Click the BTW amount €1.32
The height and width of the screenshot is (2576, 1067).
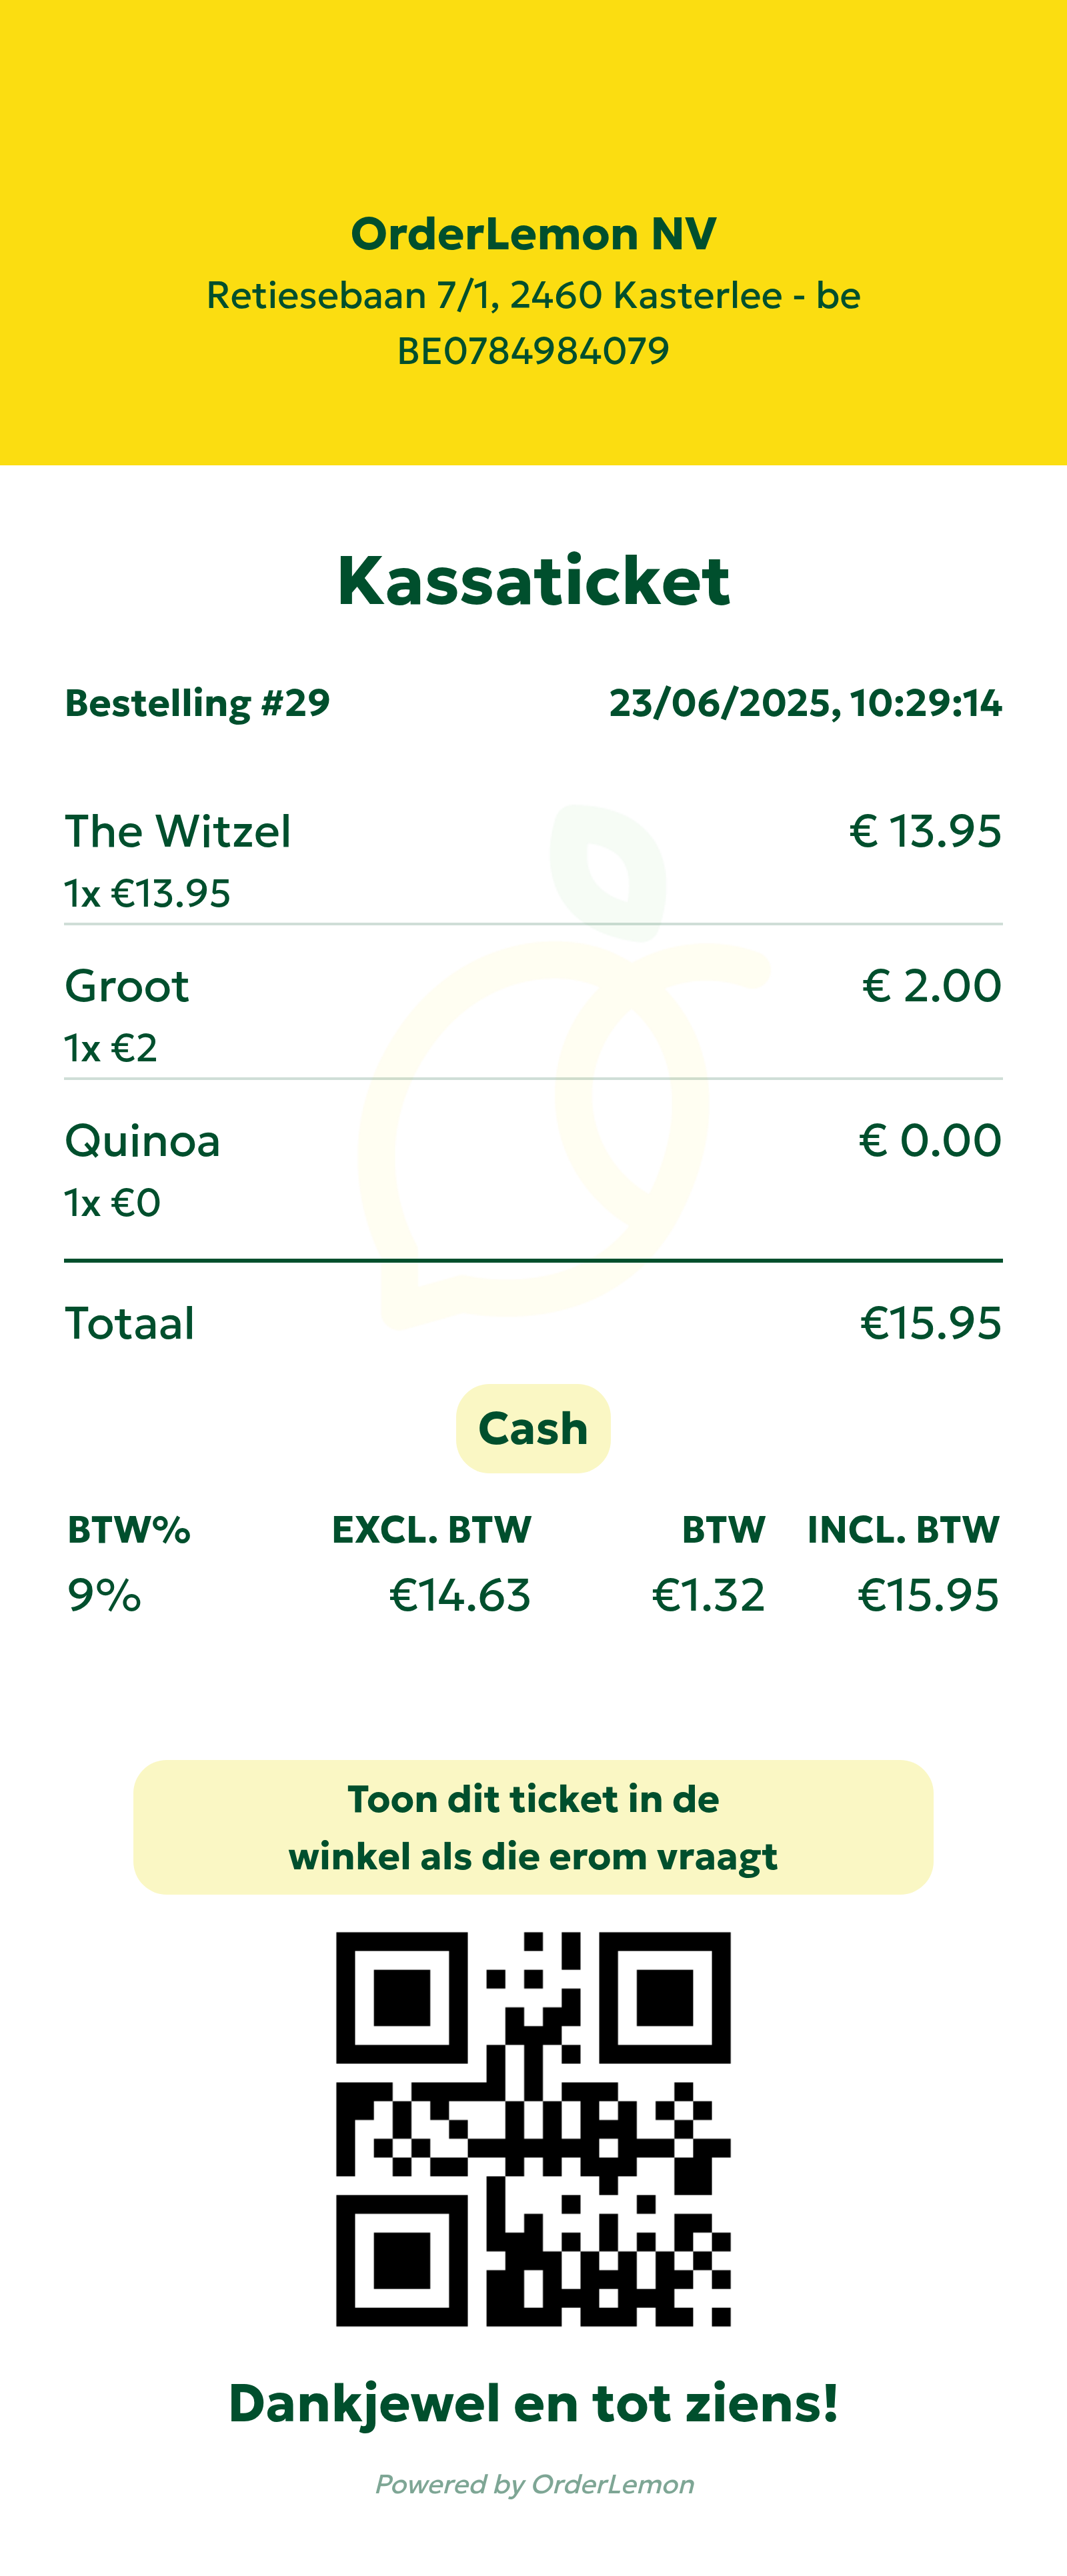708,1595
